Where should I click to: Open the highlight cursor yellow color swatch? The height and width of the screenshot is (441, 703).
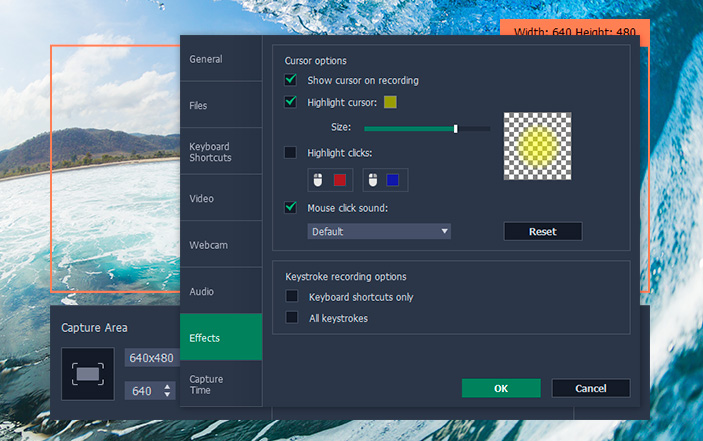(391, 102)
